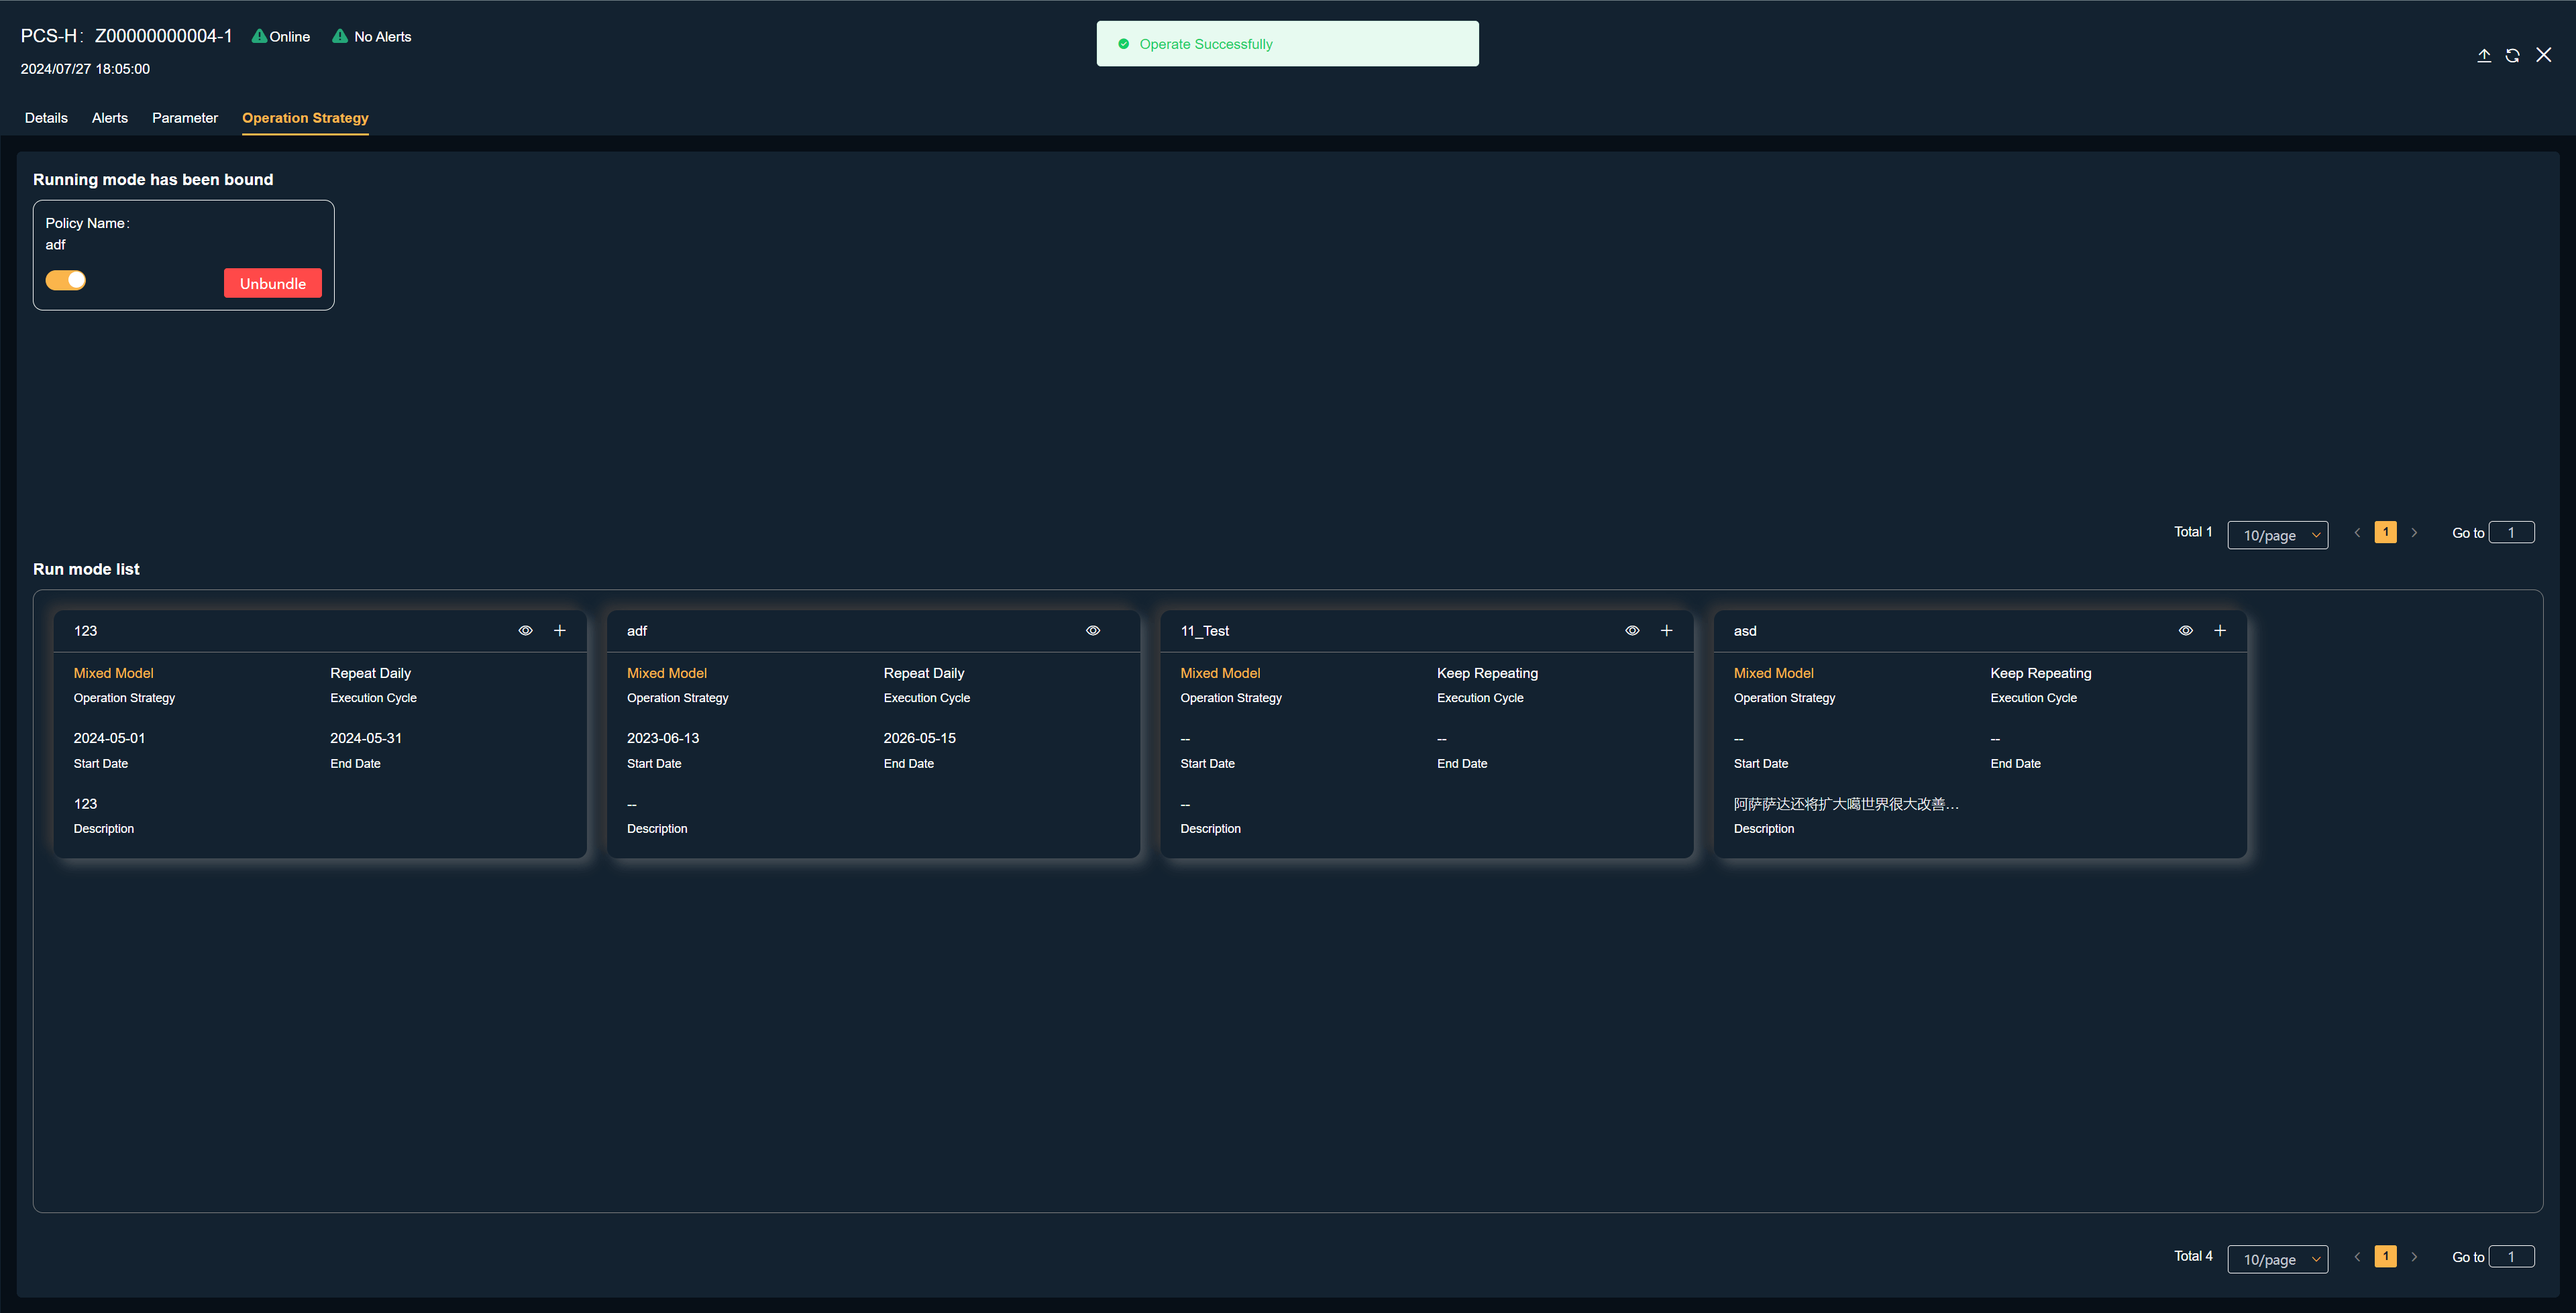Click start date 2024-05-01

coord(109,738)
